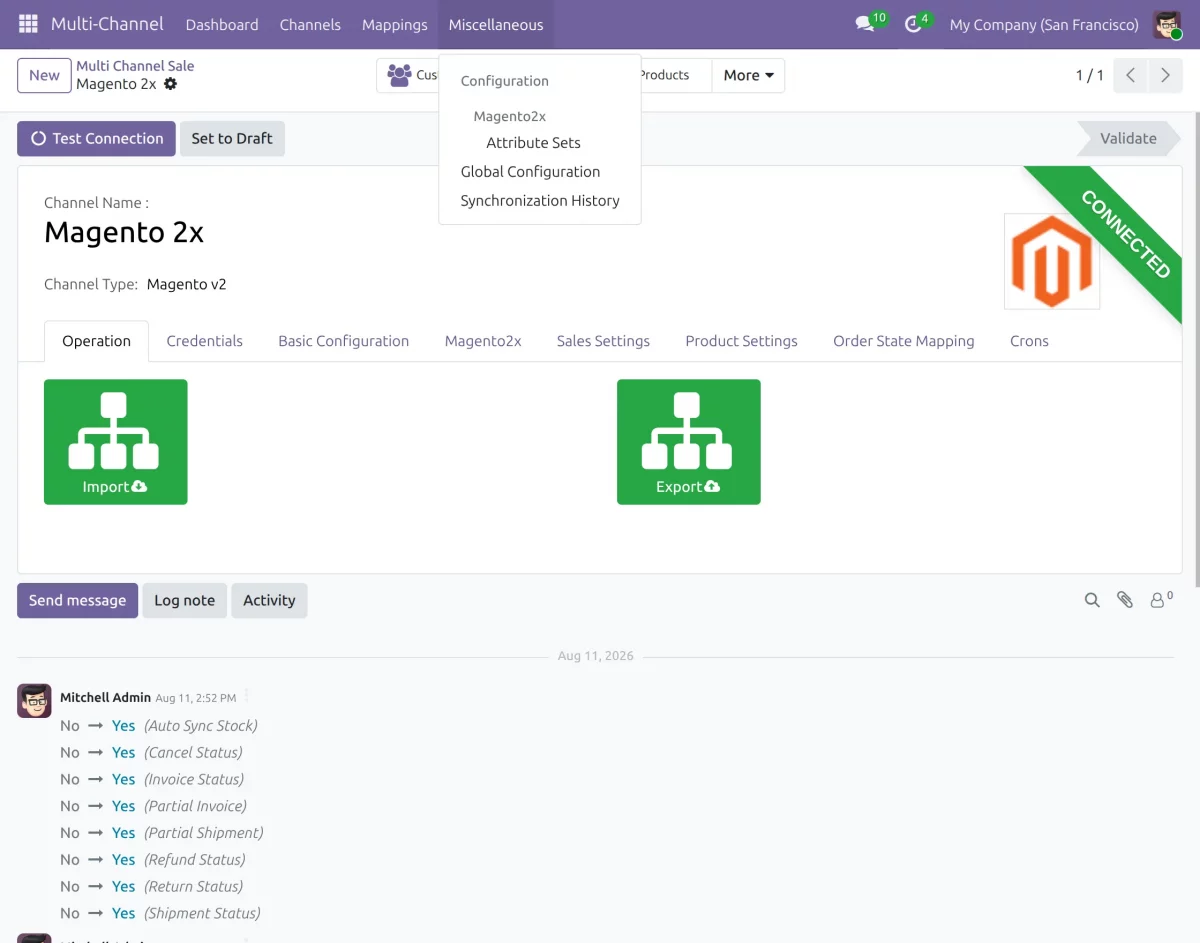The height and width of the screenshot is (943, 1200).
Task: Click the (Auto Sync Stock) log entry
Action: (201, 726)
